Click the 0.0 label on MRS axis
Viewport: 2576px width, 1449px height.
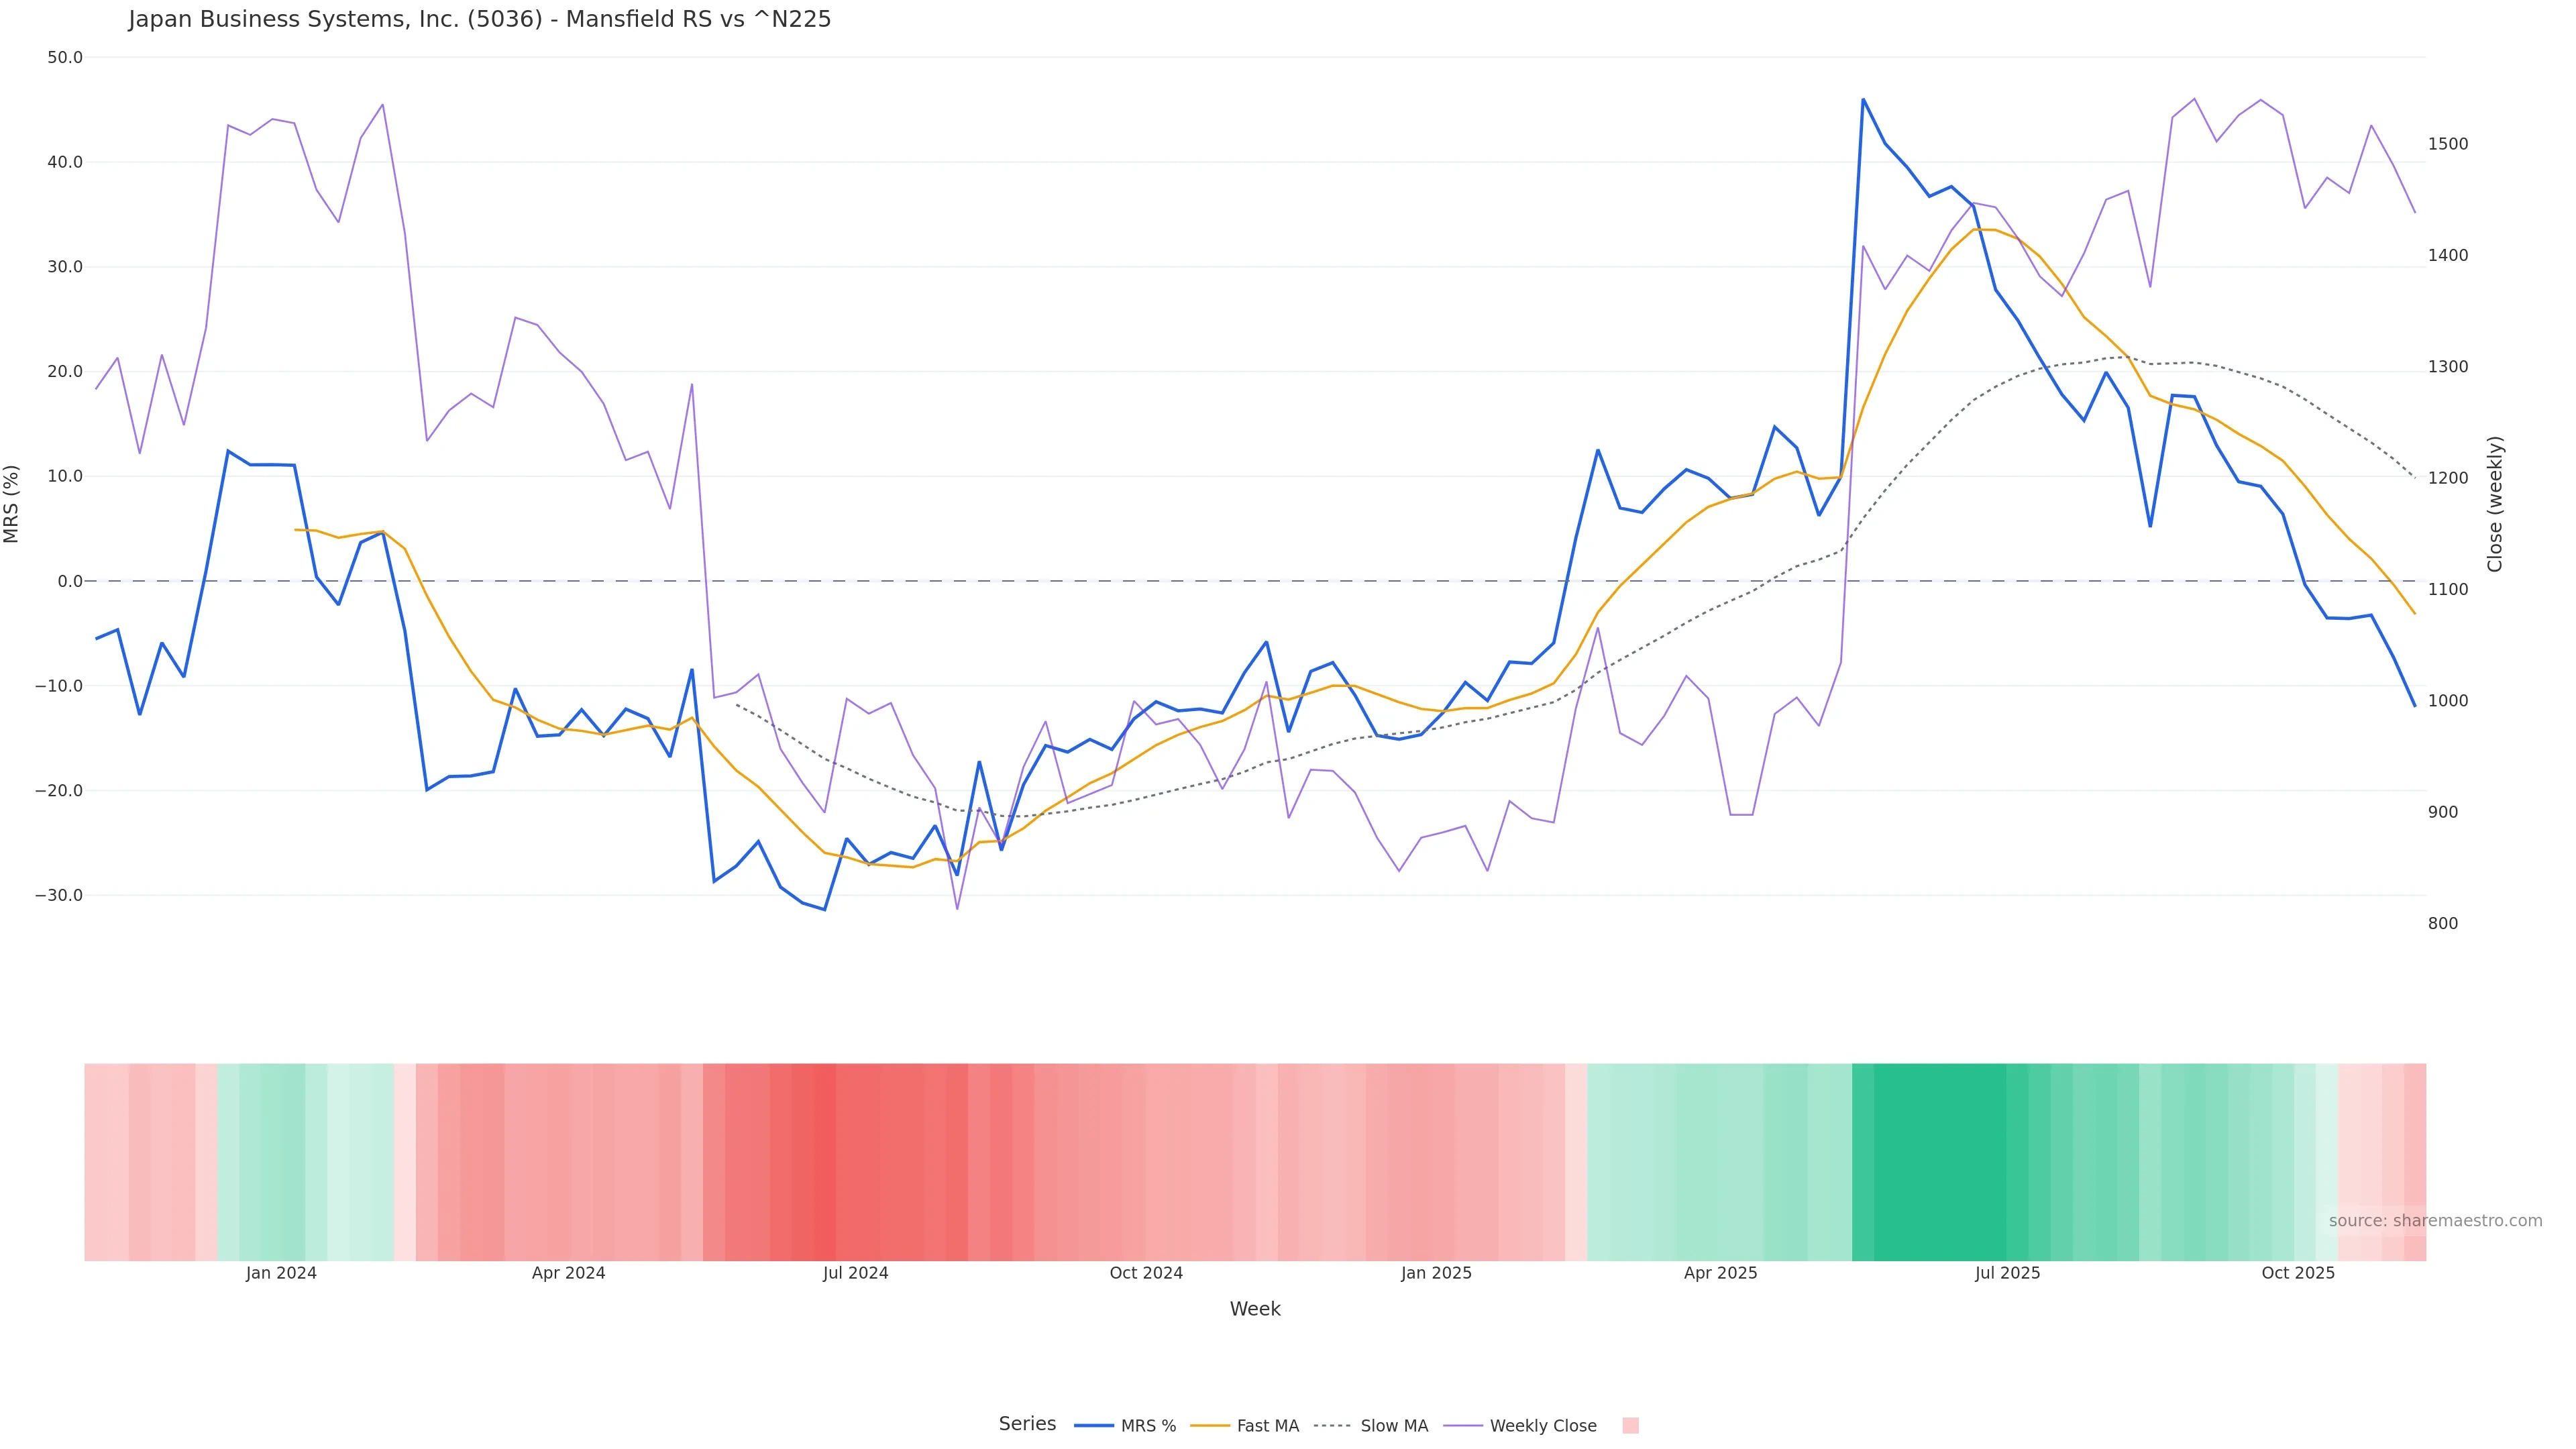(70, 581)
